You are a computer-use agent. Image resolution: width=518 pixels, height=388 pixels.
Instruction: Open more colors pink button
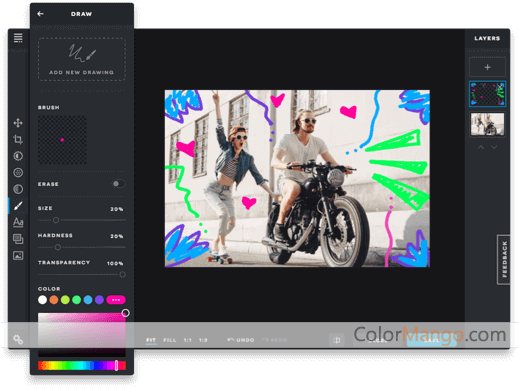tap(116, 300)
